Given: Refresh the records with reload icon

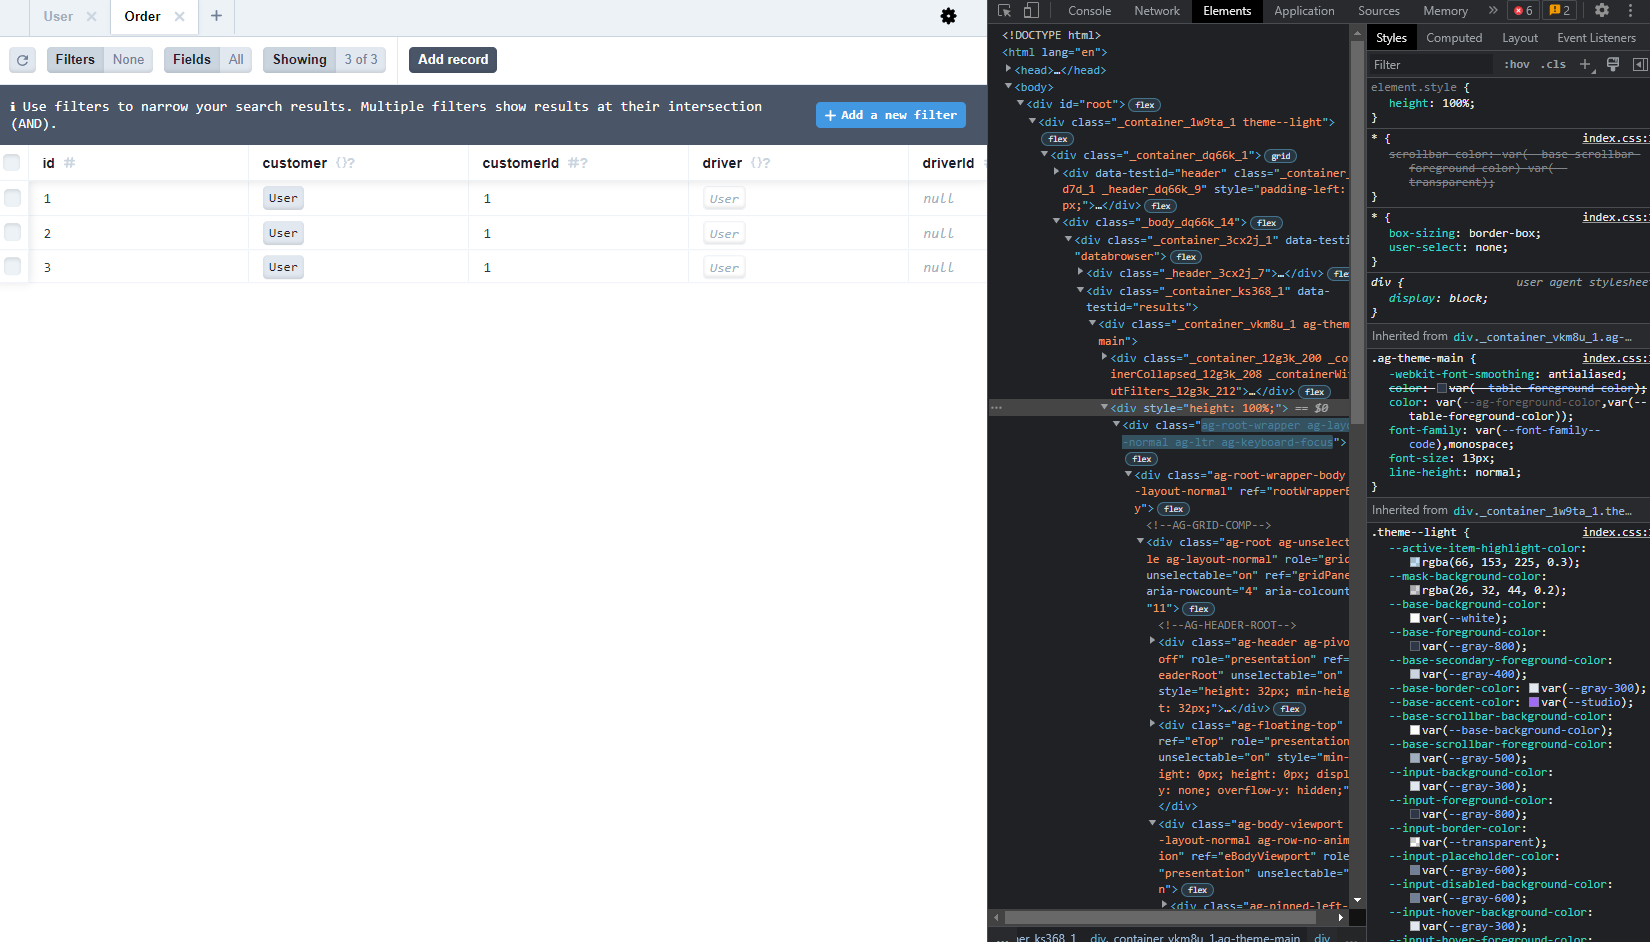Looking at the screenshot, I should 23,60.
